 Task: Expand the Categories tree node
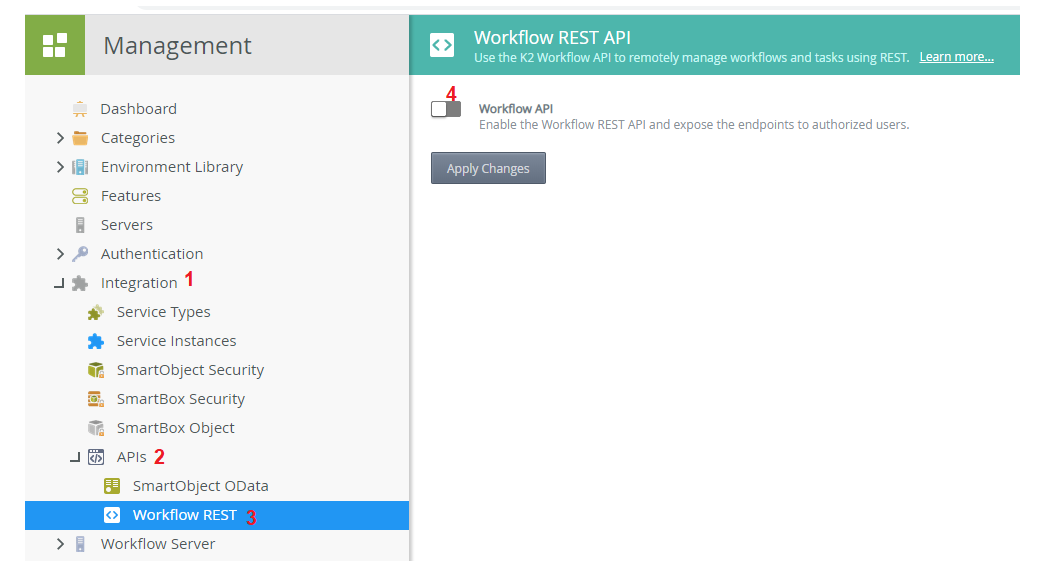[x=61, y=138]
